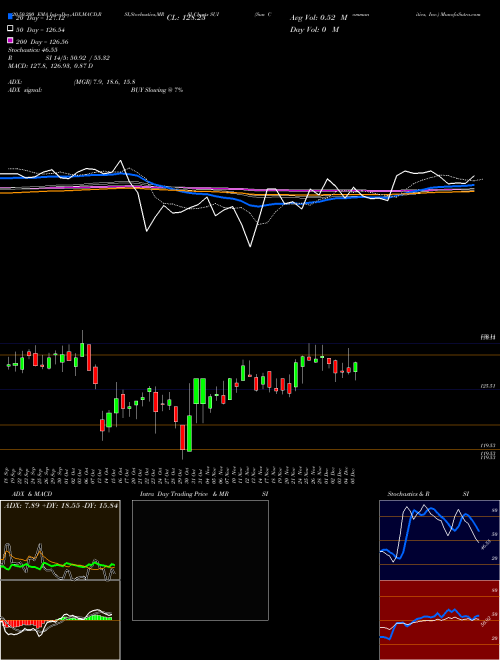
Task: Click the 123.51 price level label
Action: 488,386
